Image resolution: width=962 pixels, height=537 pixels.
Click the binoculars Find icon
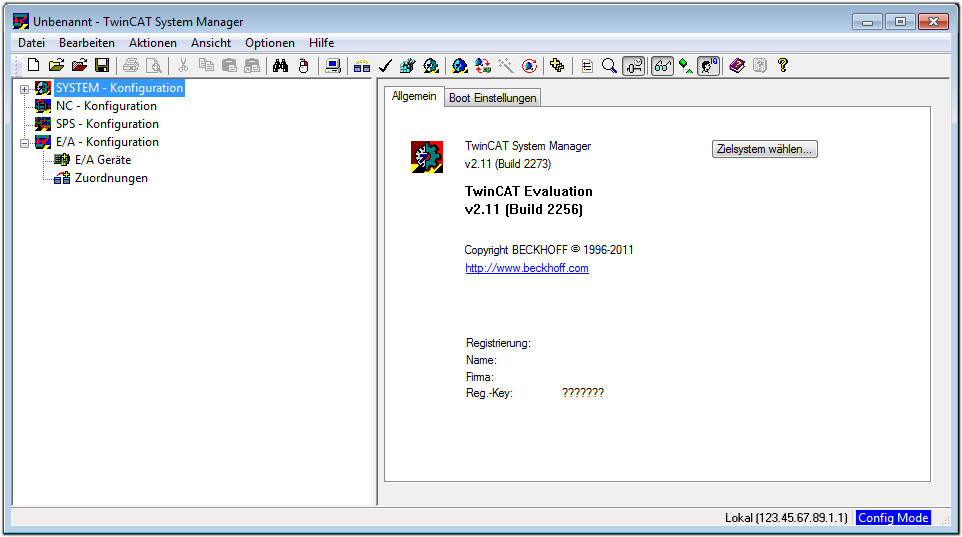(281, 66)
